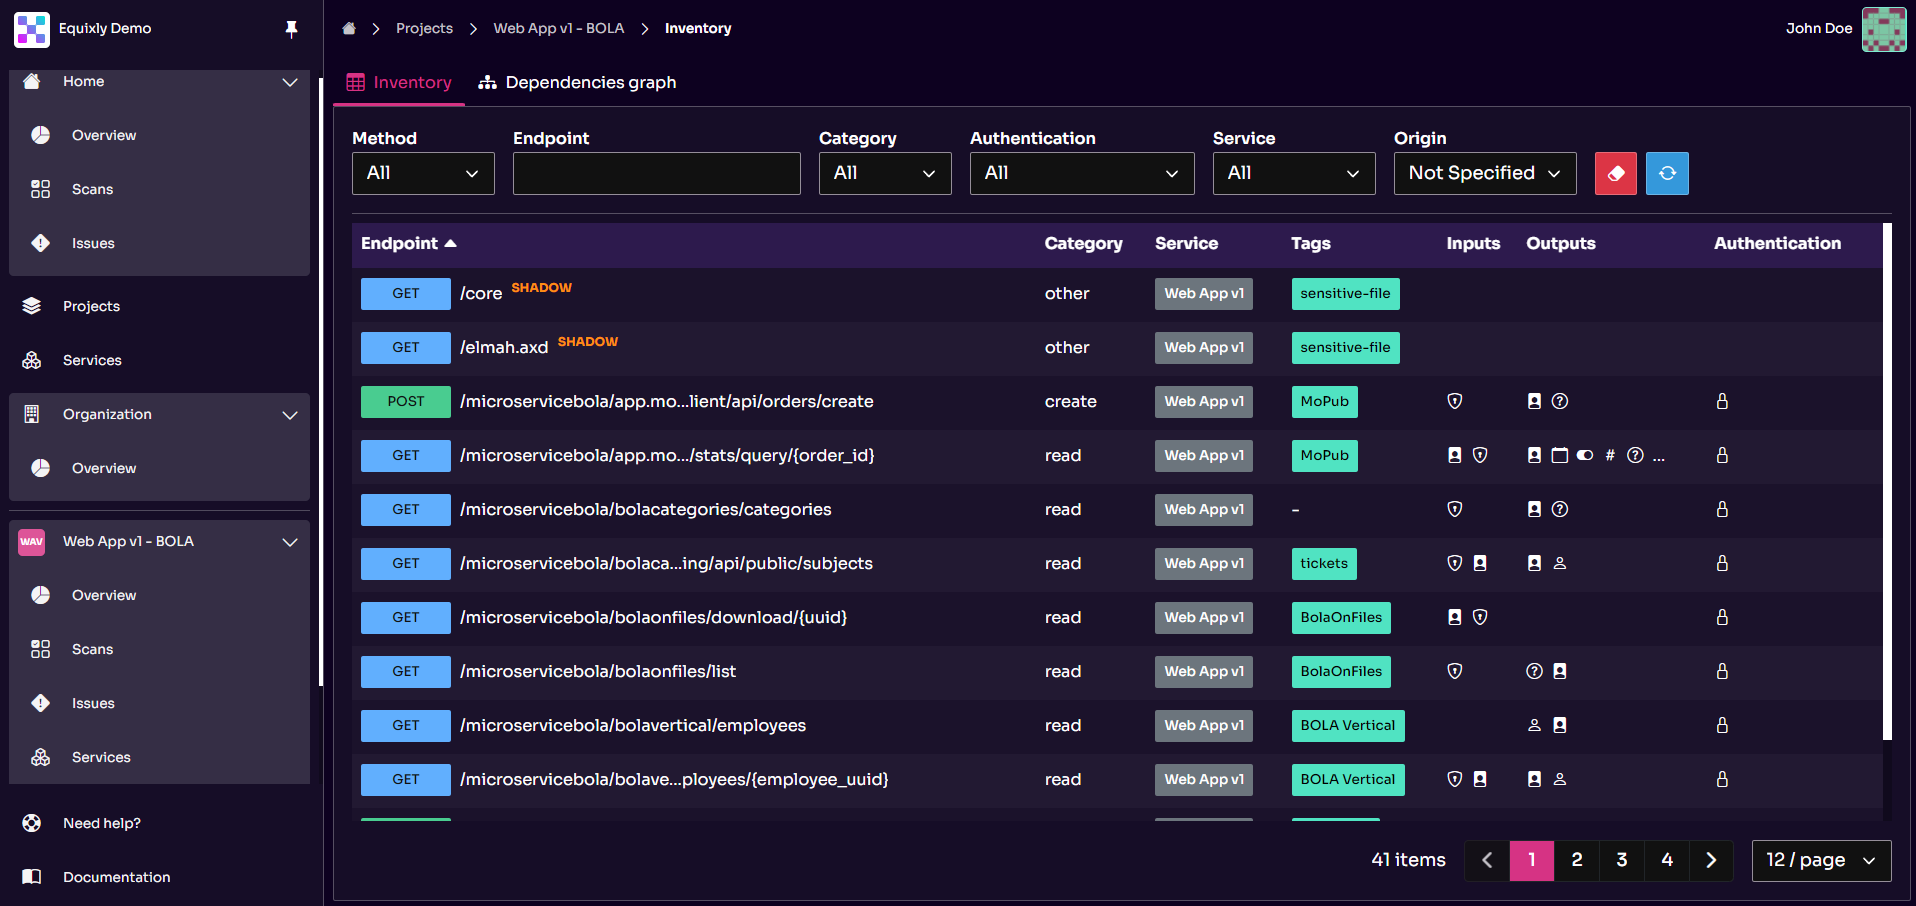Click the sensitive-file tag on /core
The image size is (1916, 906).
click(x=1344, y=293)
